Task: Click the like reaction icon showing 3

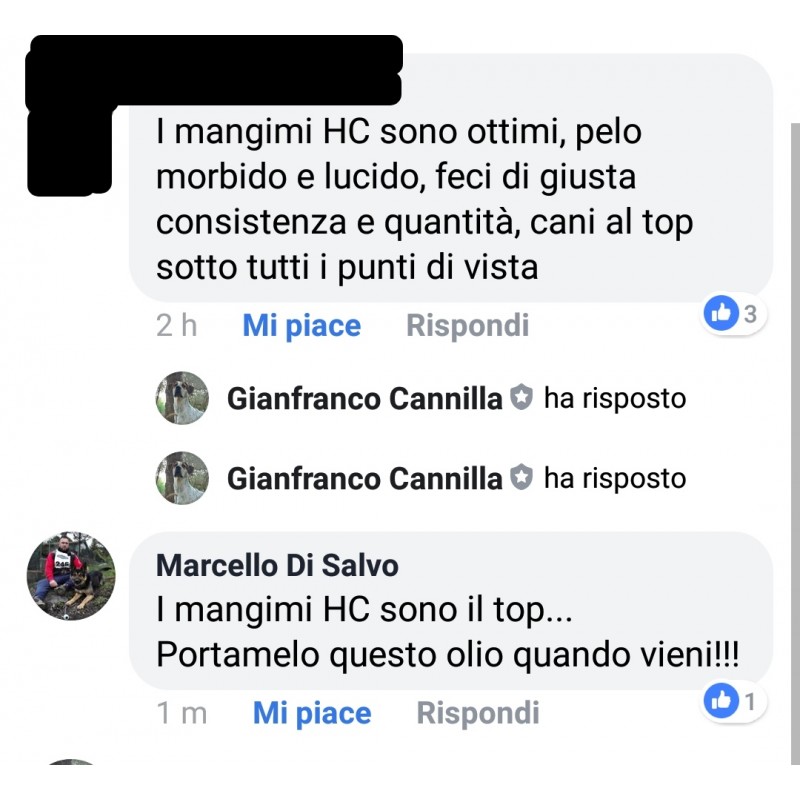Action: (x=721, y=313)
